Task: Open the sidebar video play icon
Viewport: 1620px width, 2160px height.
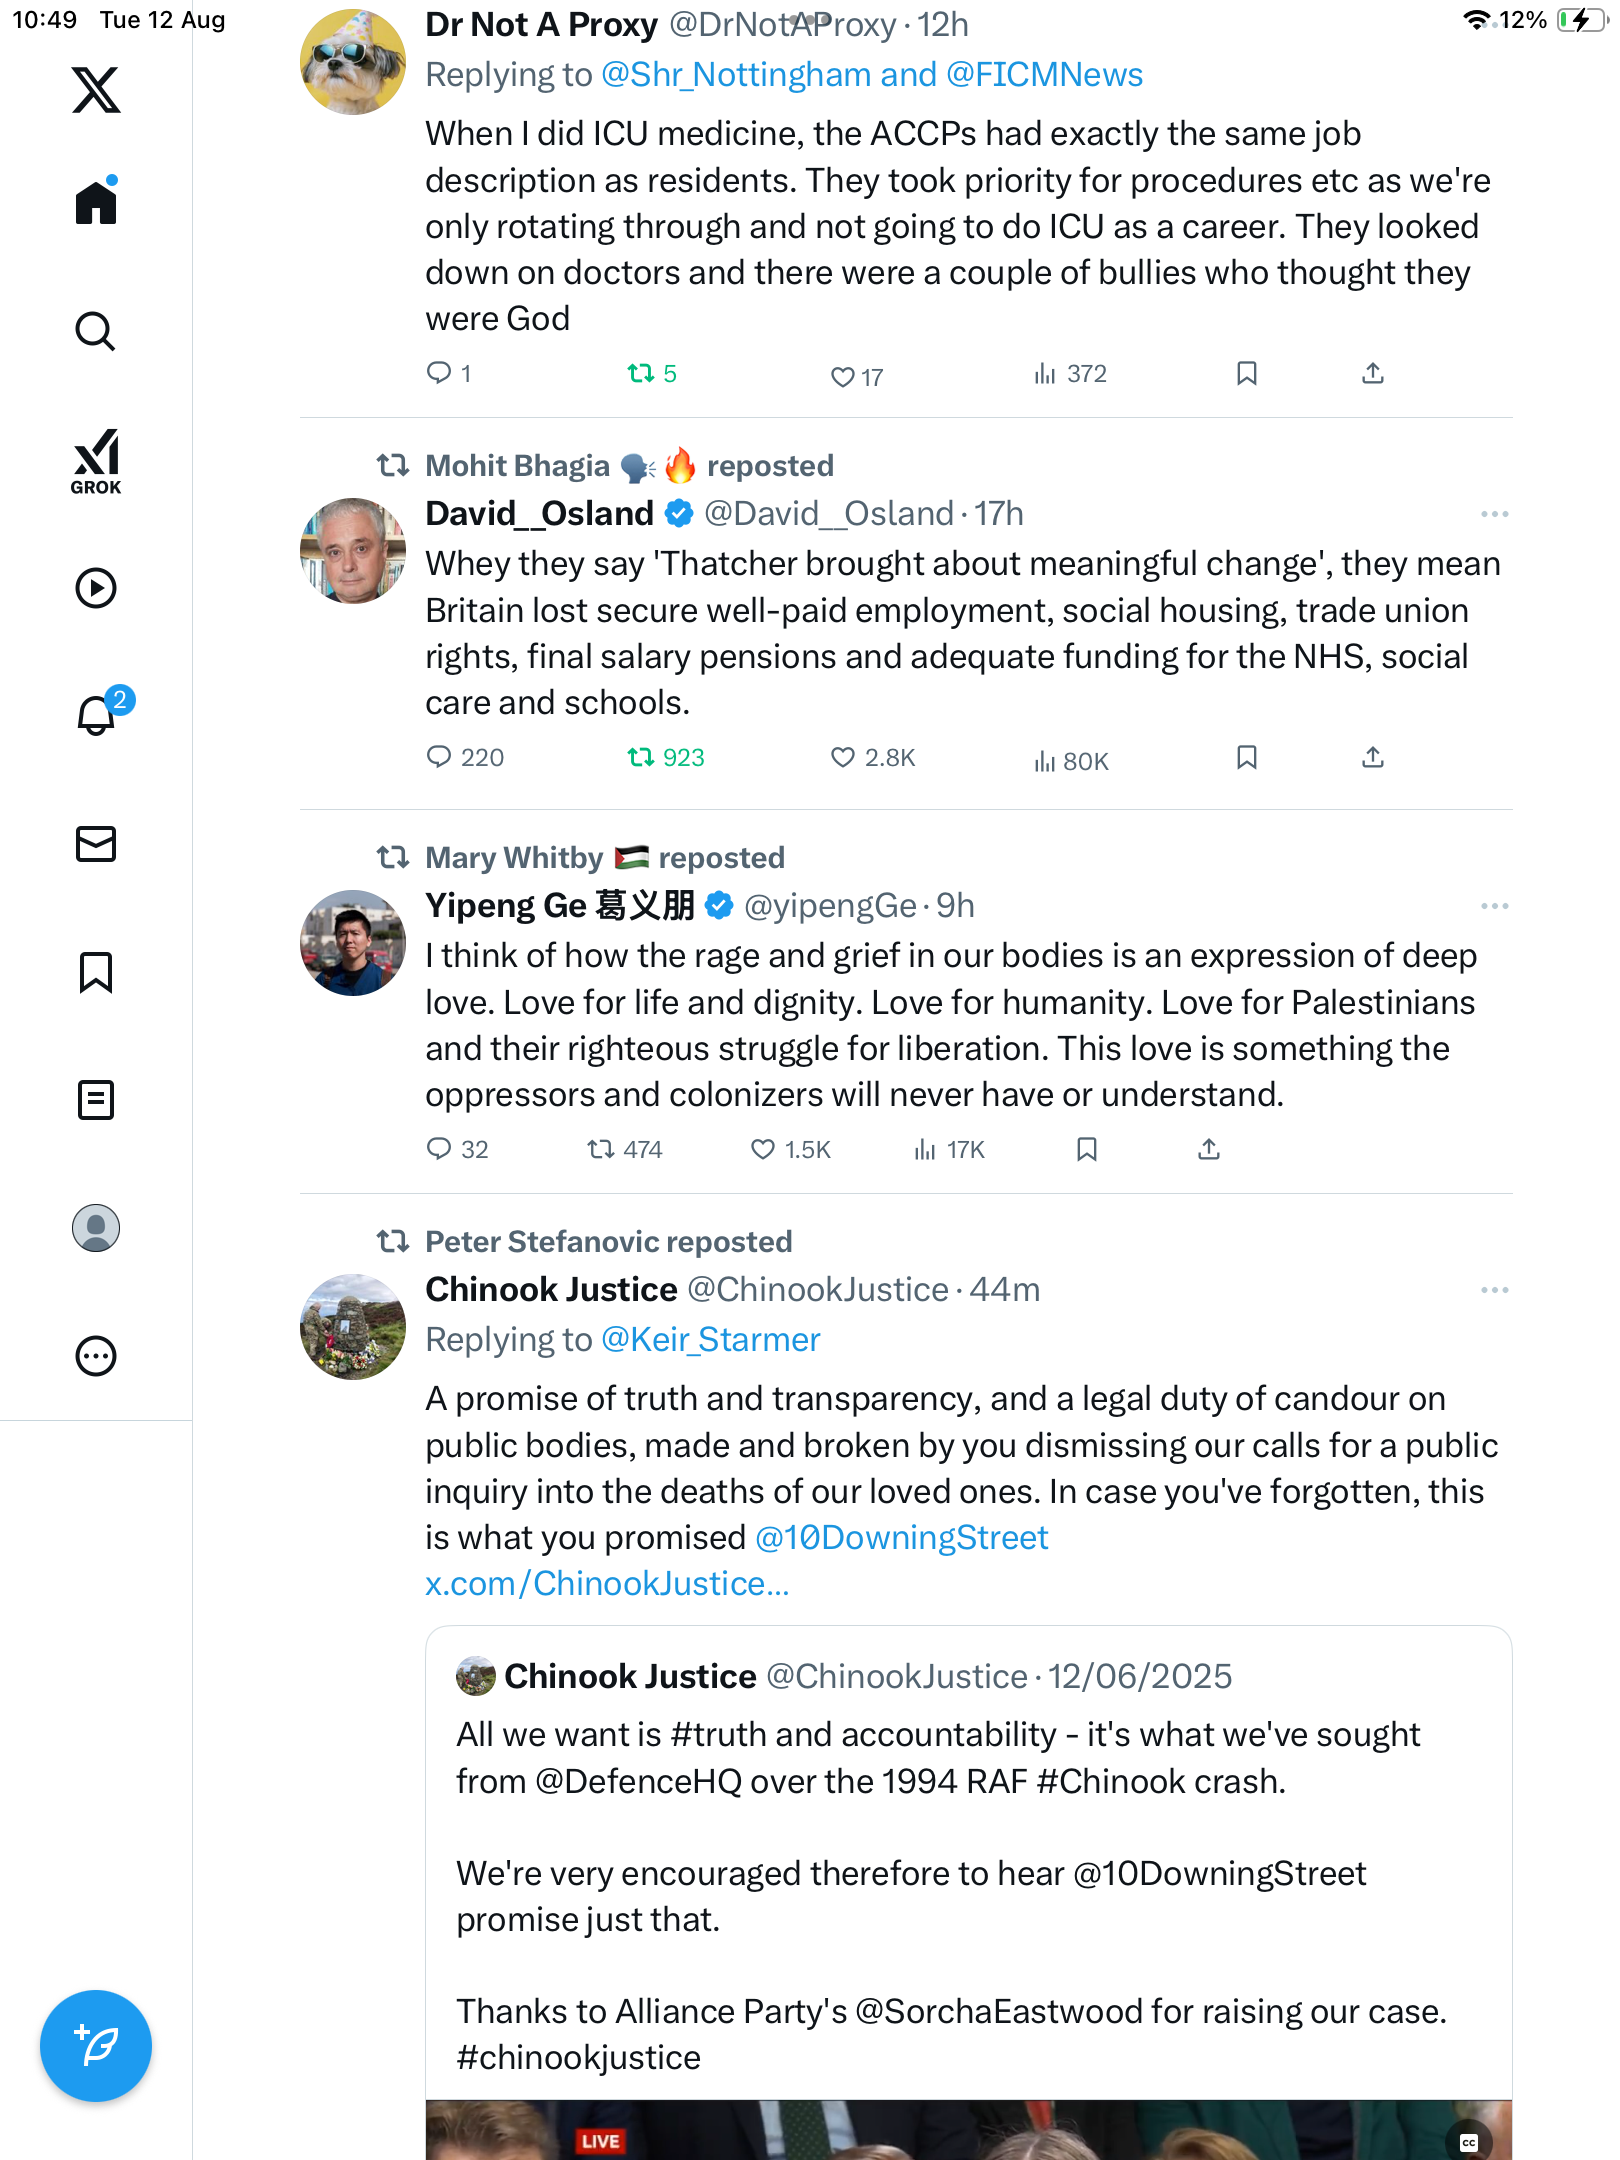Action: pyautogui.click(x=96, y=588)
